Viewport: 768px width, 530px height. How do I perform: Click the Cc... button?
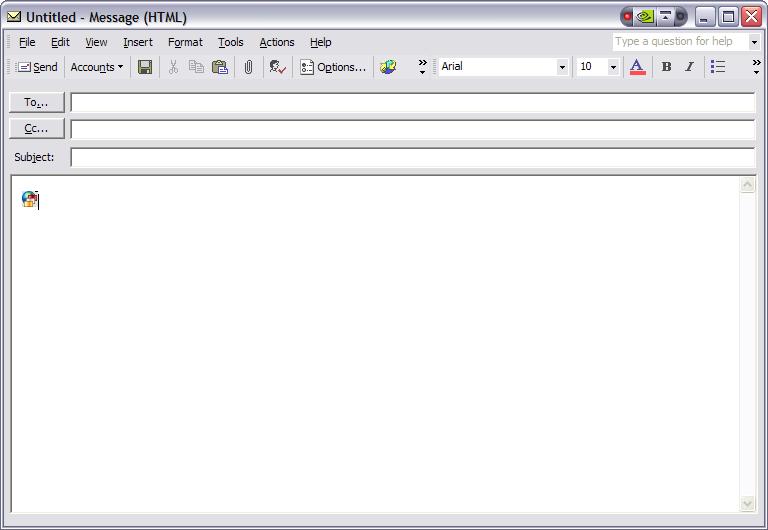[37, 129]
